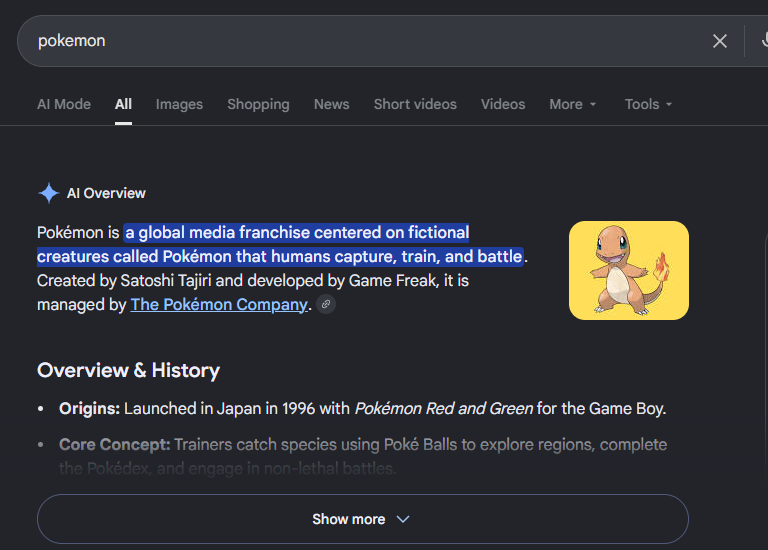Expand the More dropdown
The width and height of the screenshot is (768, 550).
click(x=573, y=104)
